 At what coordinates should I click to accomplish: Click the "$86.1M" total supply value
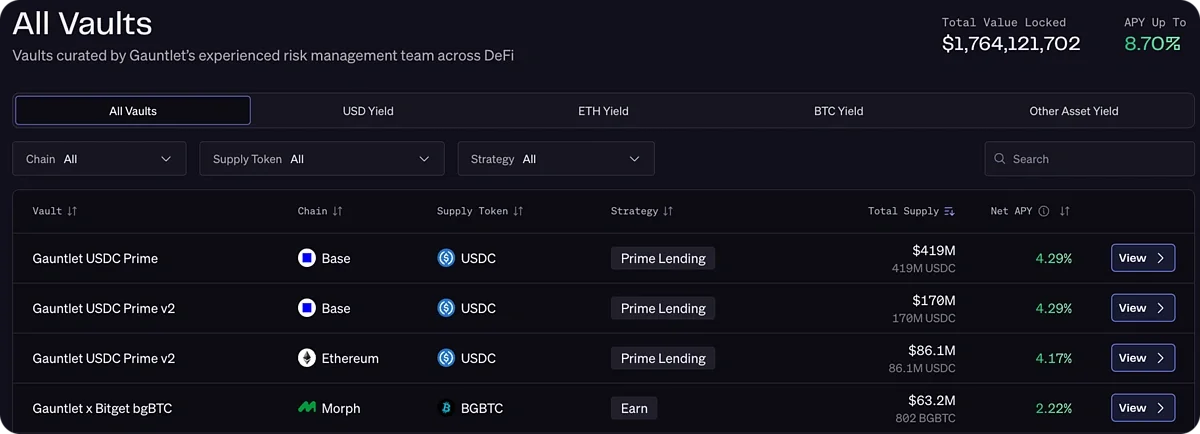(x=931, y=350)
